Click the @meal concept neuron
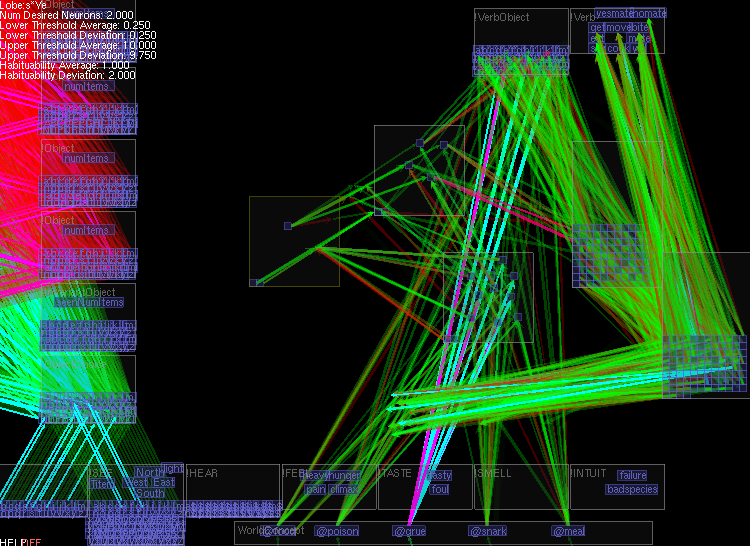Screen dimensions: 750x546 (x=568, y=531)
